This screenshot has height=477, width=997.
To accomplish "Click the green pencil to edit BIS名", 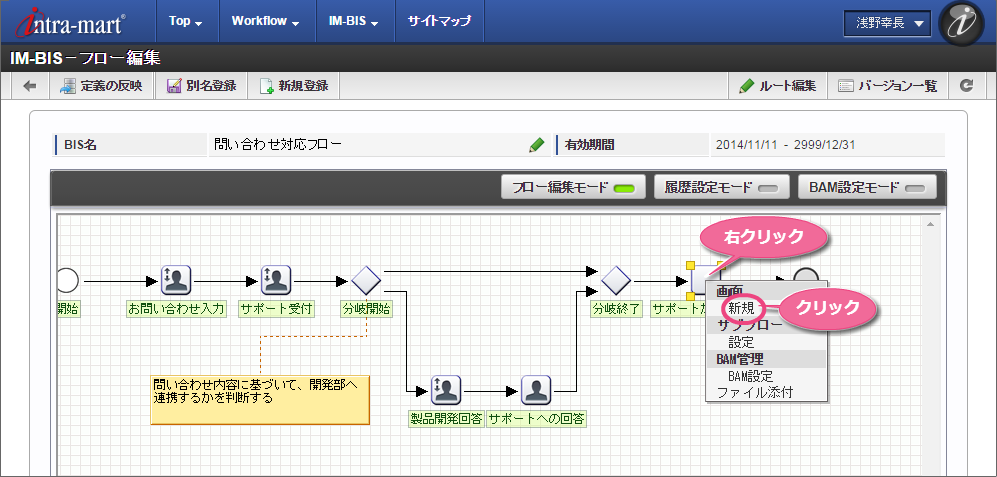I will point(537,145).
